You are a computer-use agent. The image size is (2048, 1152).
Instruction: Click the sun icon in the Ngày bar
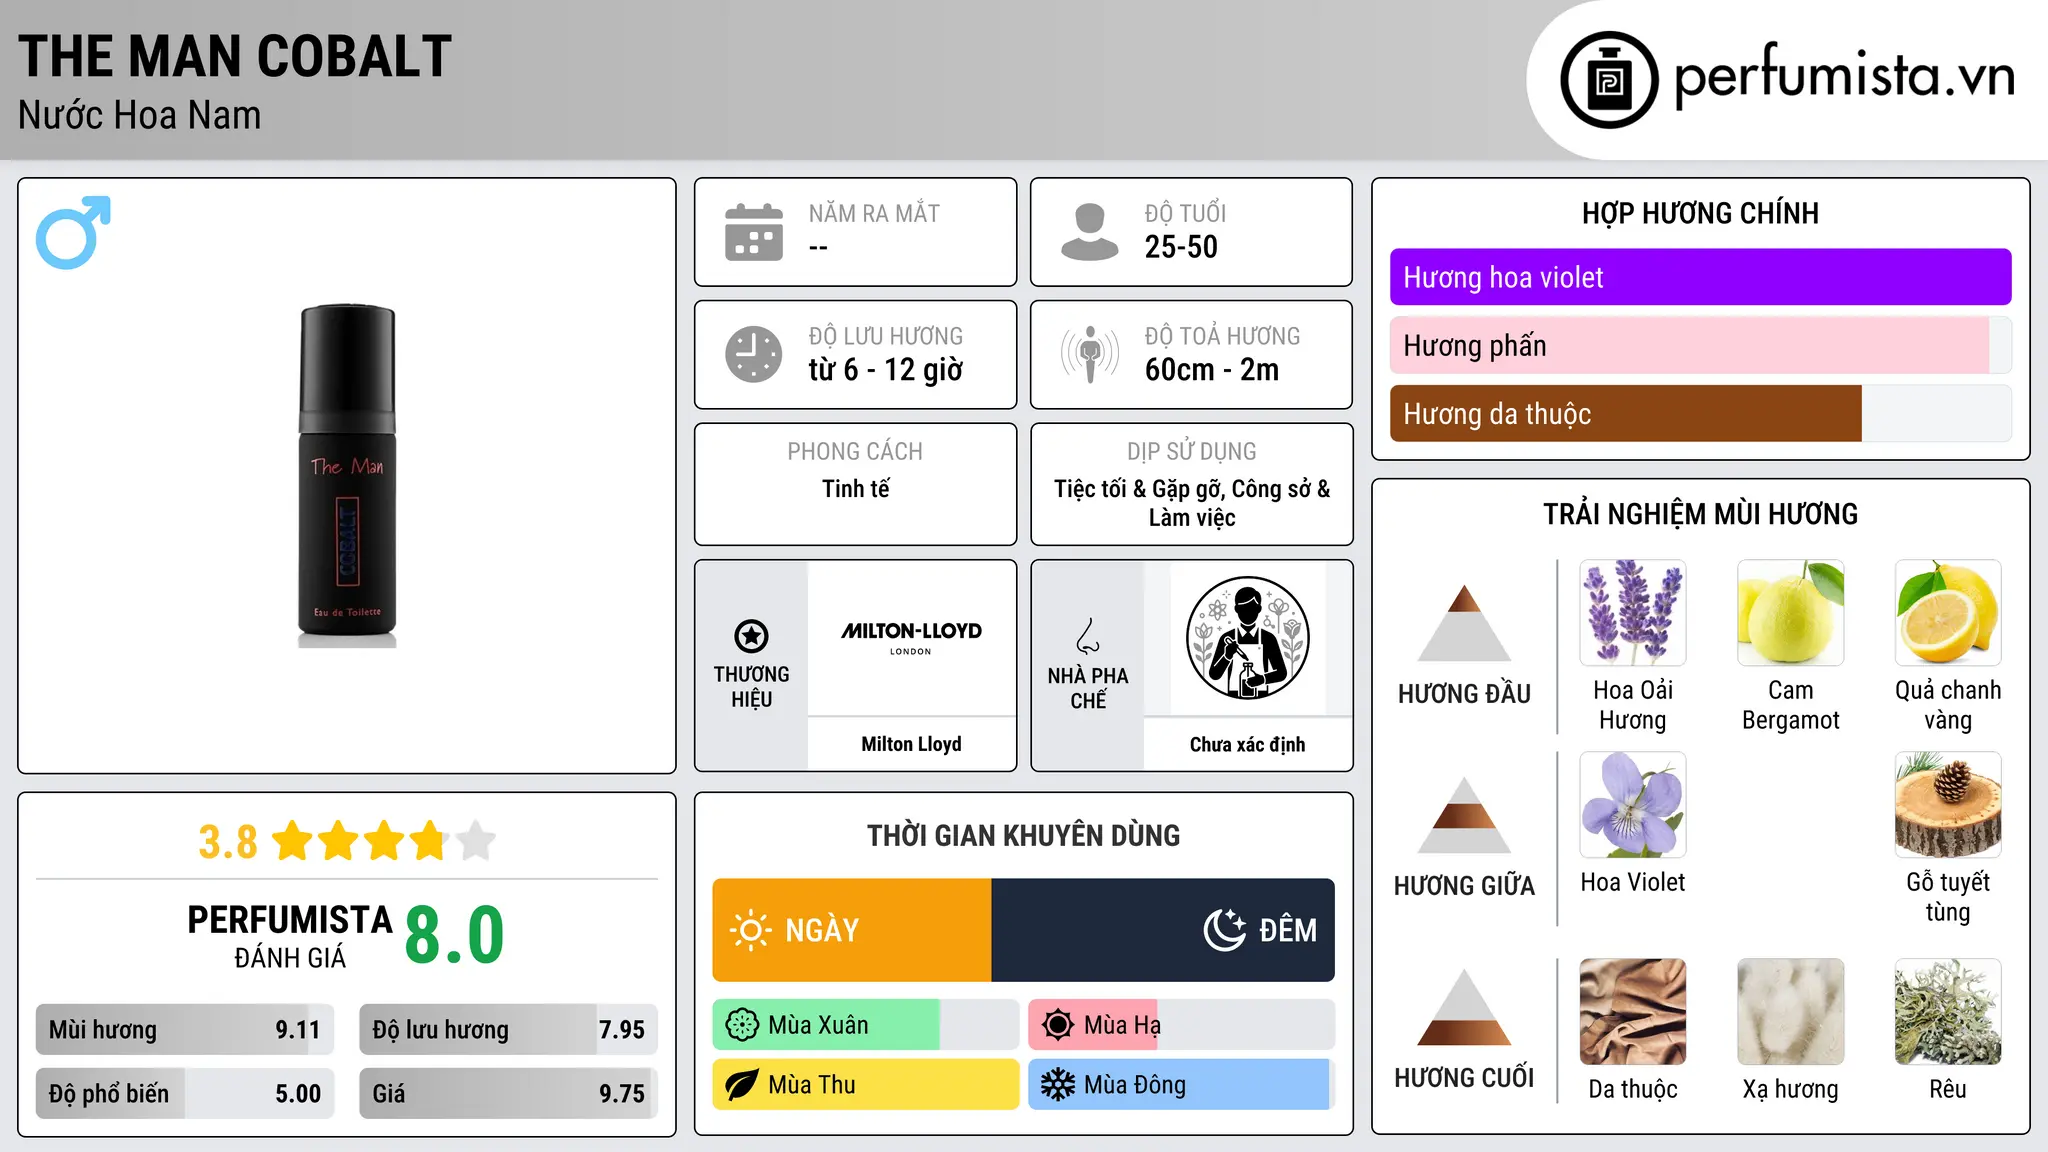click(750, 930)
